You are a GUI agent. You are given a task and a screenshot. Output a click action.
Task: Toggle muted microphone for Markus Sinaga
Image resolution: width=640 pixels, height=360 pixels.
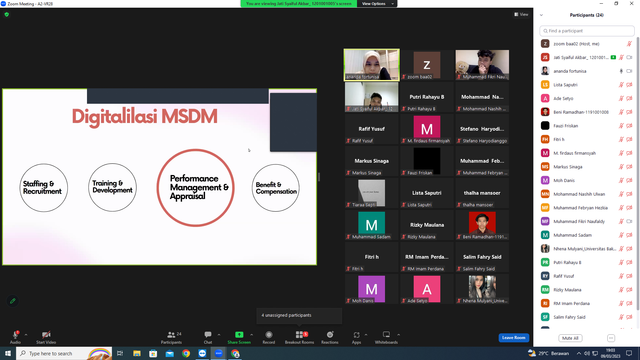click(621, 167)
